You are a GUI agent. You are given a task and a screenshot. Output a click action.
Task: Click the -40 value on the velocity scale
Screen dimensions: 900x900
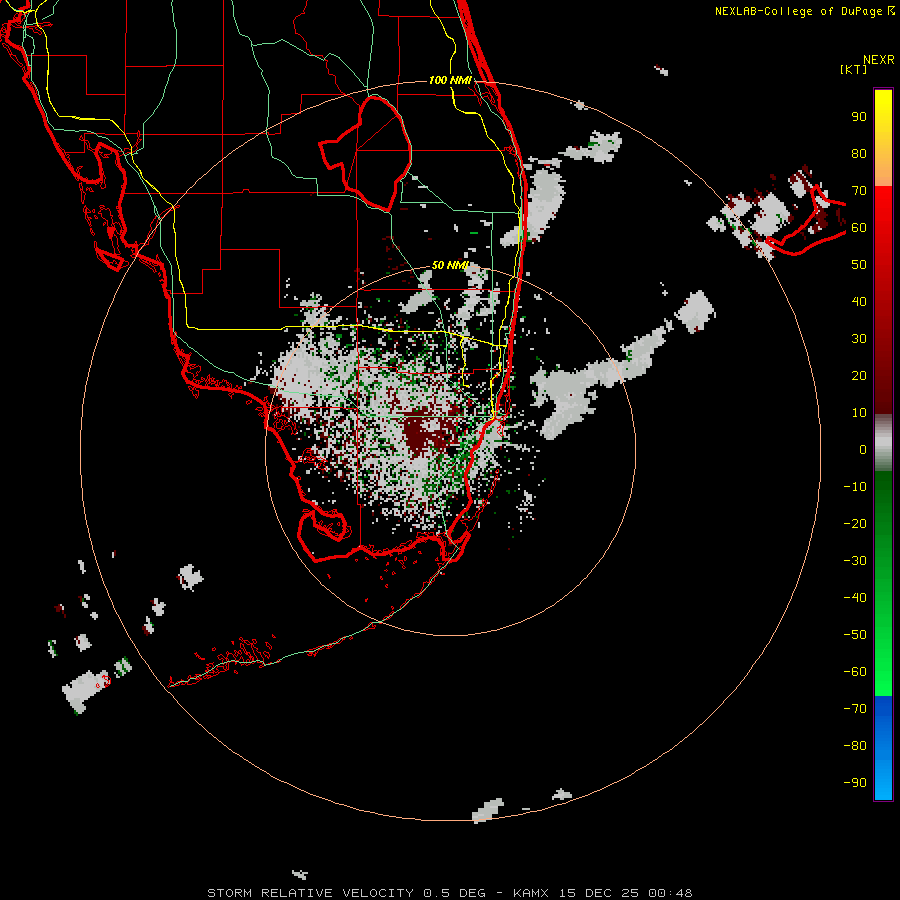click(x=855, y=598)
